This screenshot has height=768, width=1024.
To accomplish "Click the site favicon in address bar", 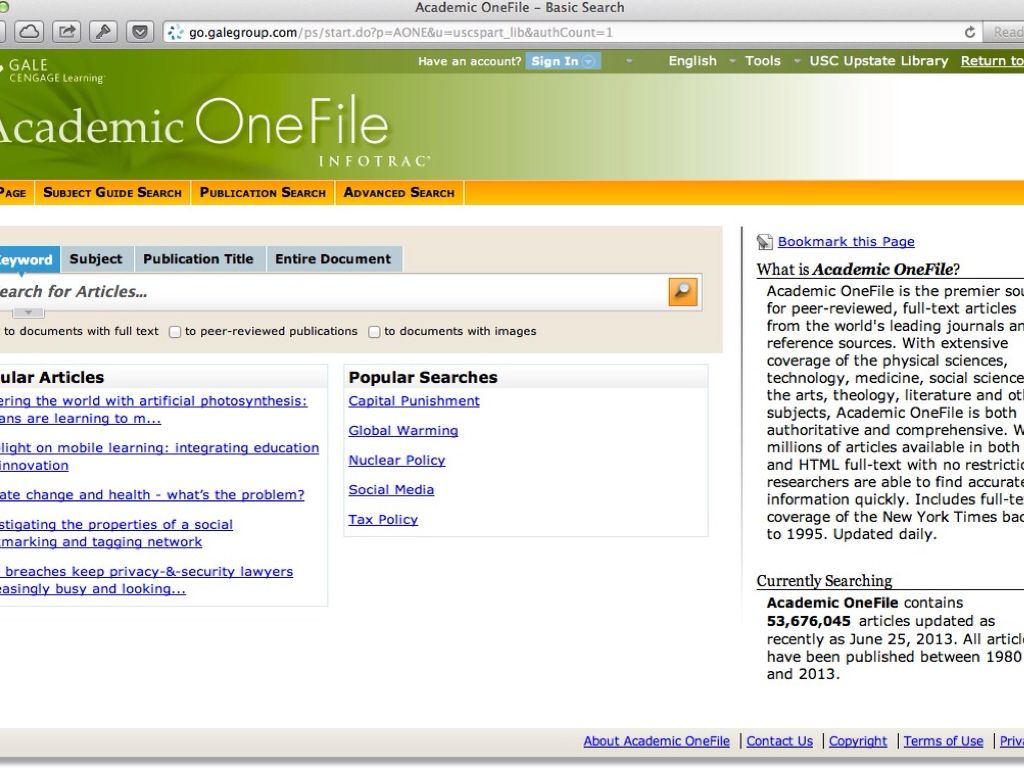I will 176,32.
